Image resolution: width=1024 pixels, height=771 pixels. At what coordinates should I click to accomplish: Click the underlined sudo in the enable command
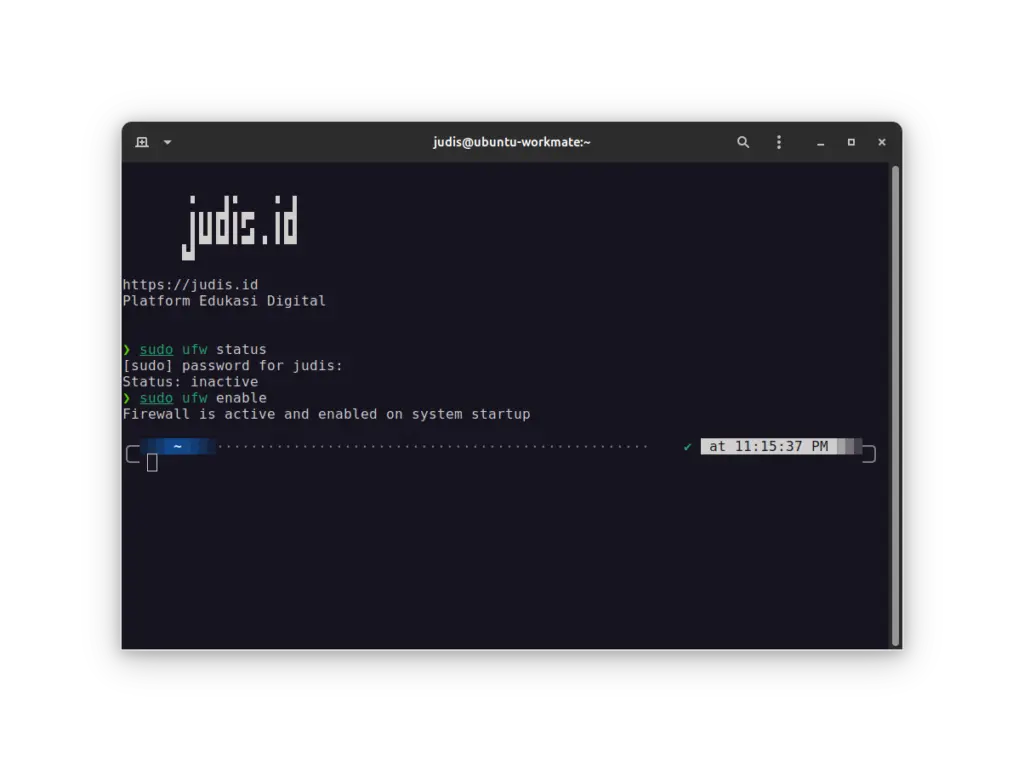click(x=156, y=397)
